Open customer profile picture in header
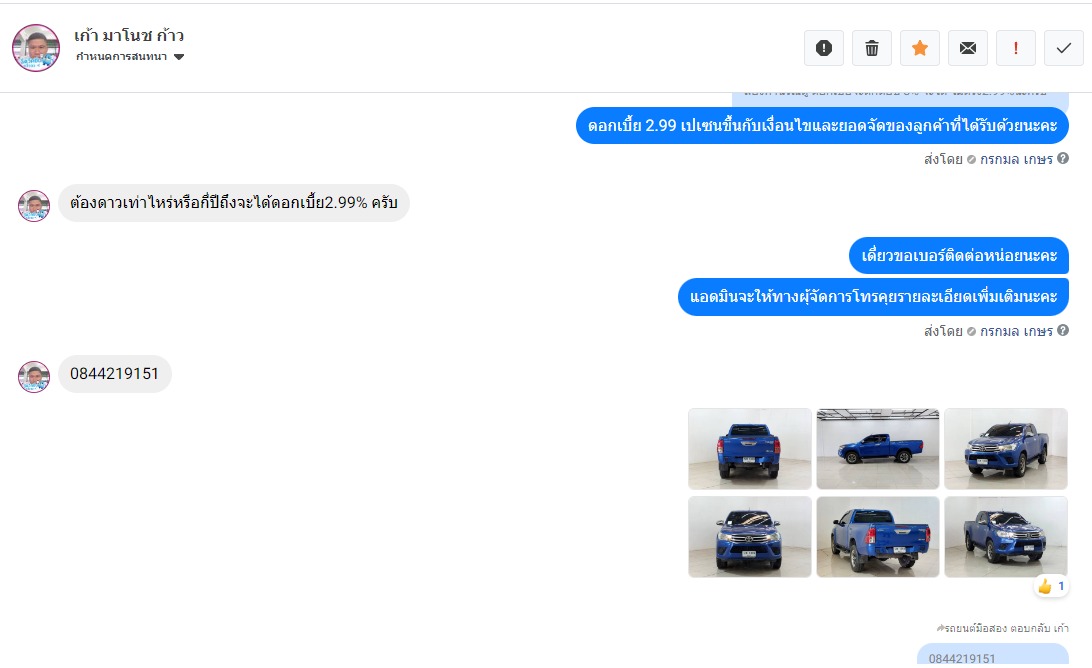This screenshot has height=668, width=1092. point(36,48)
